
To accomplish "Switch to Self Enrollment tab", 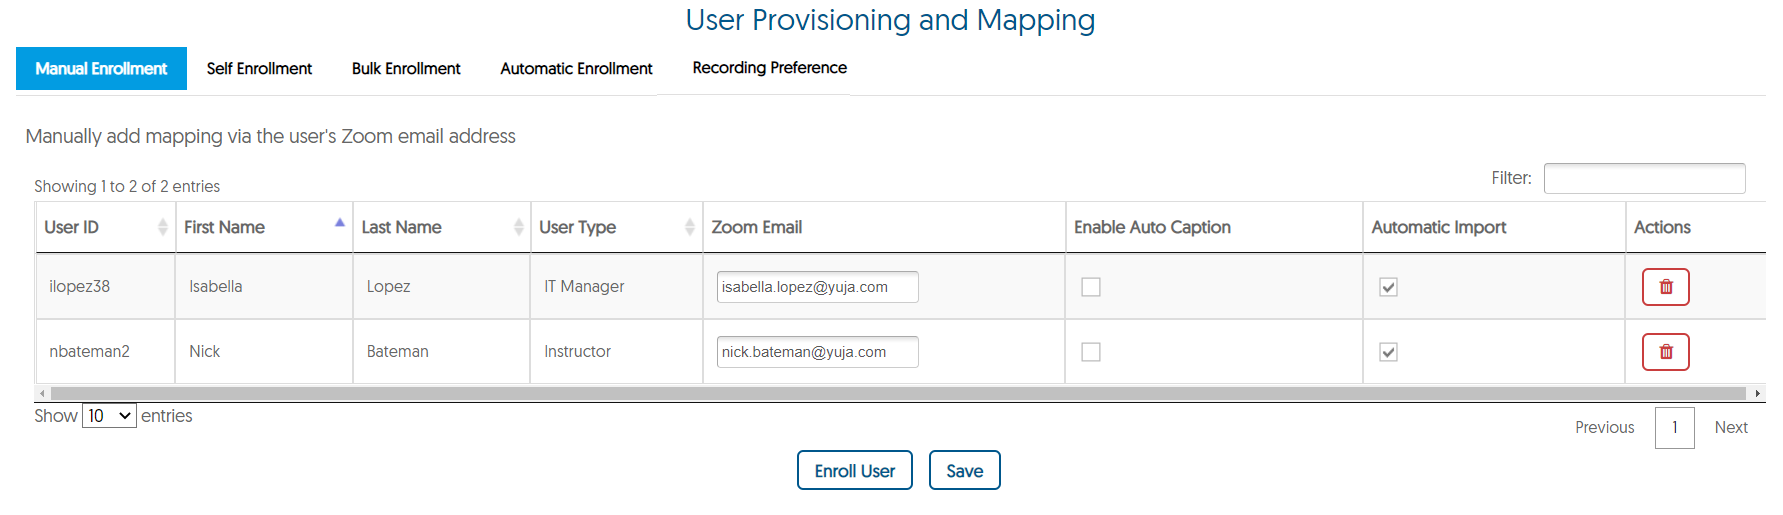I will tap(259, 68).
